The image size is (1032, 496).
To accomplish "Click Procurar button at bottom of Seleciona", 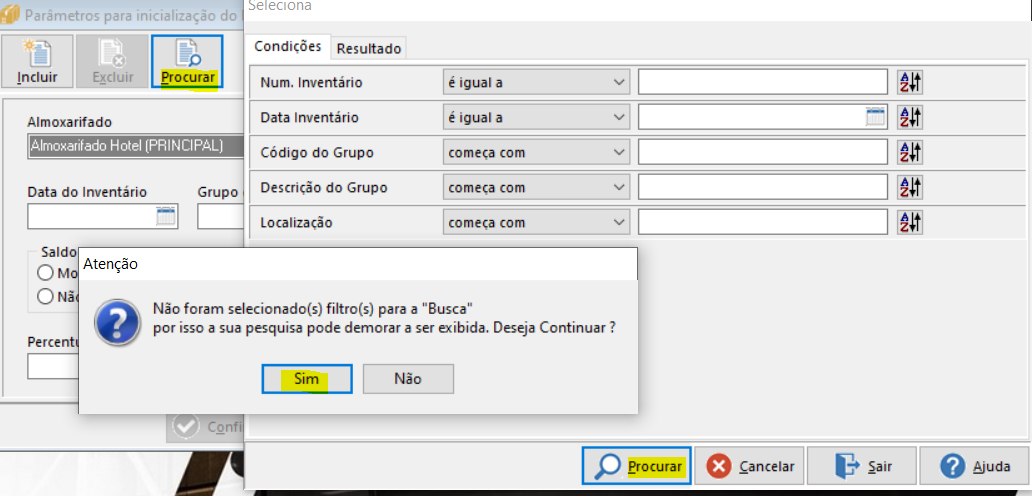I will click(x=636, y=466).
